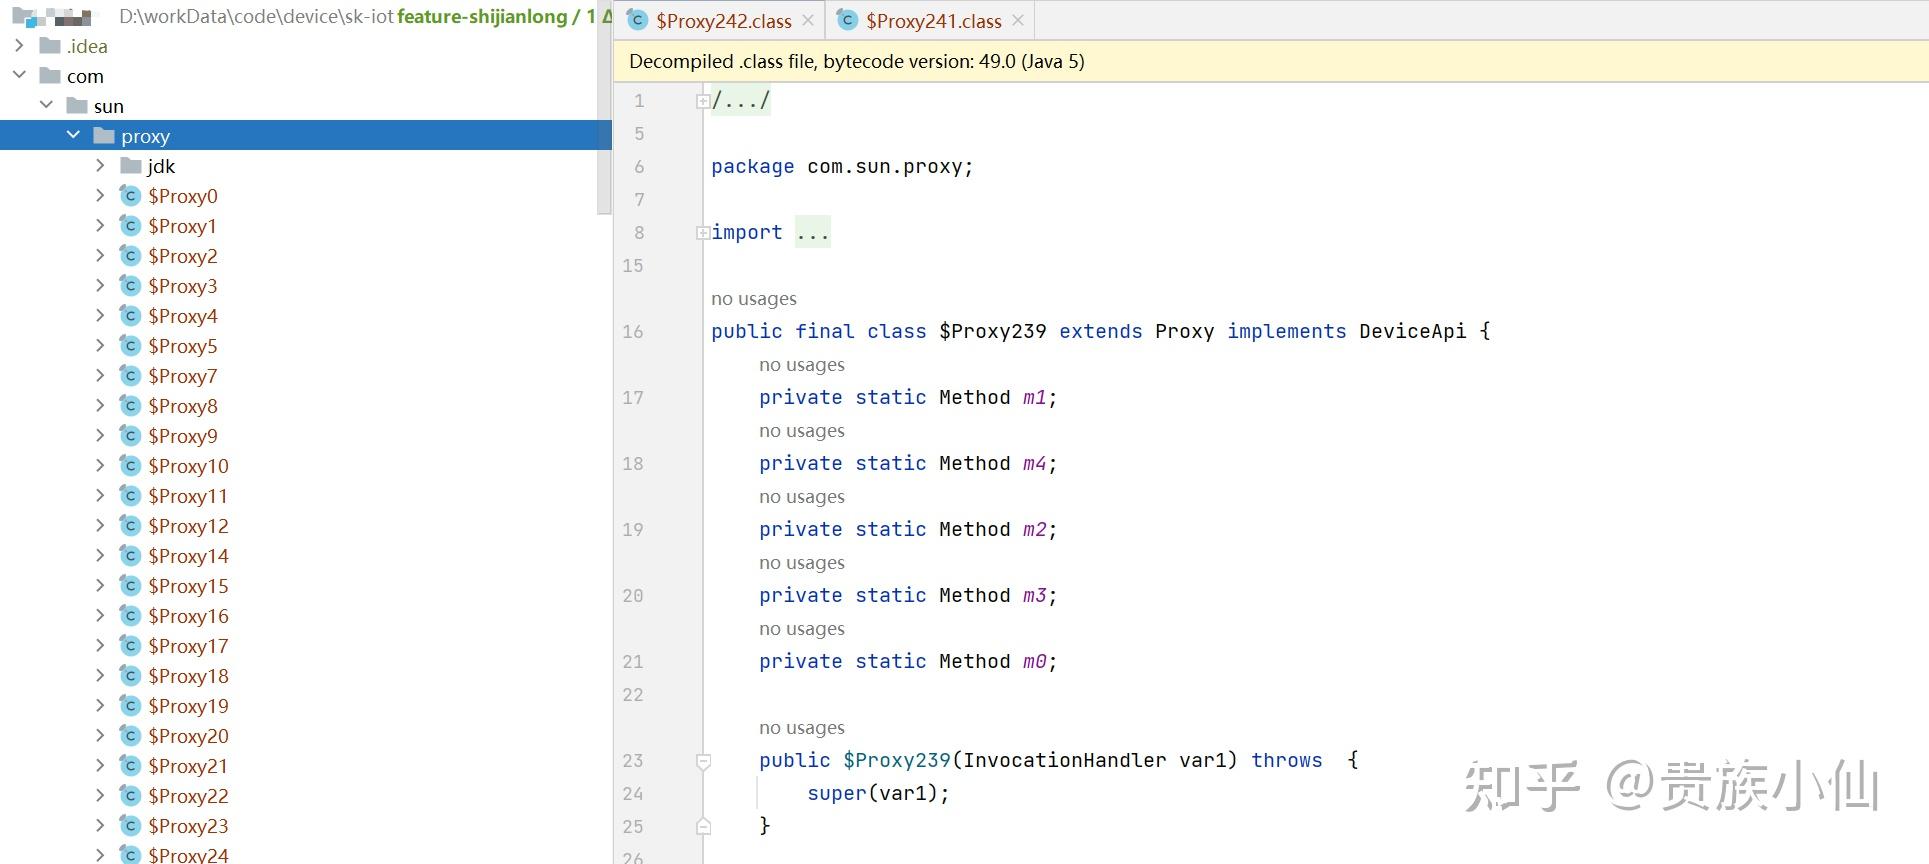Click the .idea folder icon
Screen dimensions: 1929x864
click(50, 46)
